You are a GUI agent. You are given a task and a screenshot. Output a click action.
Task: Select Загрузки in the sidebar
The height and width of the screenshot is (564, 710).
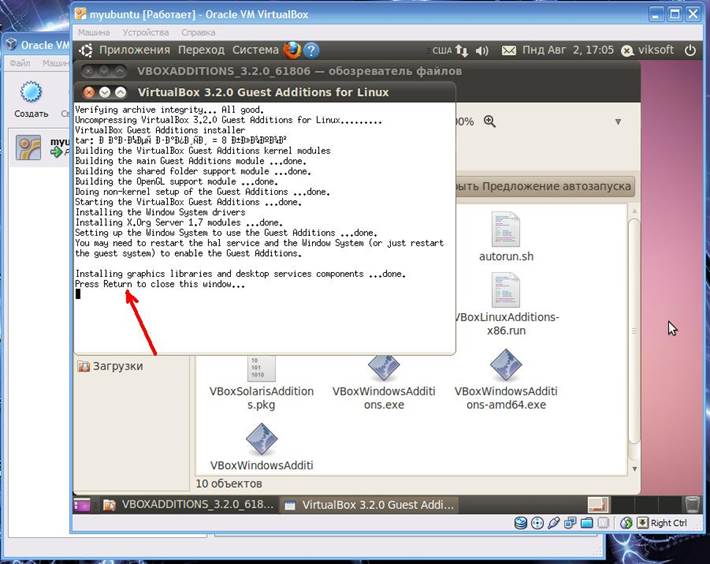pyautogui.click(x=110, y=366)
